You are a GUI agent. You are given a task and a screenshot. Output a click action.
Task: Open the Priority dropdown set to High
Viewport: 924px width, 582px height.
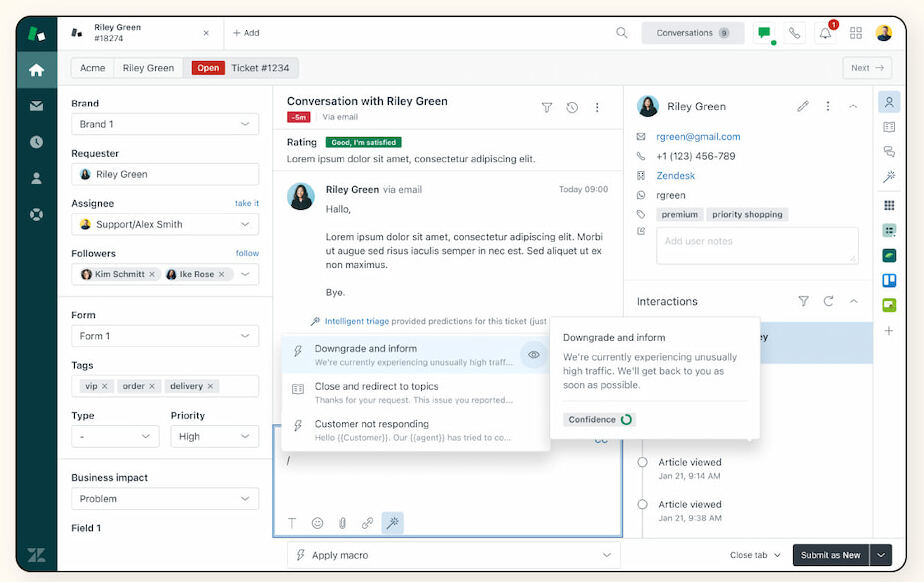(214, 436)
